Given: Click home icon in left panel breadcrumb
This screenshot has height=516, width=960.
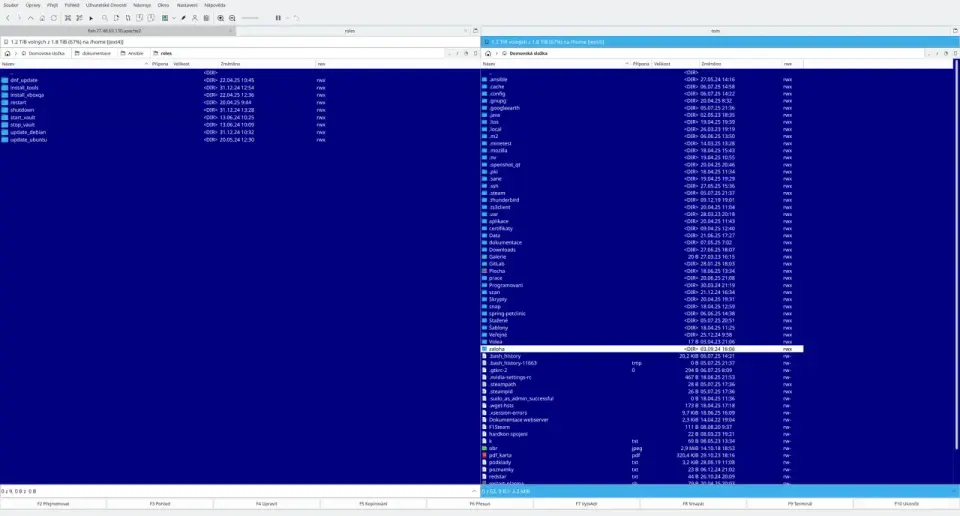Looking at the screenshot, I should tap(7, 53).
